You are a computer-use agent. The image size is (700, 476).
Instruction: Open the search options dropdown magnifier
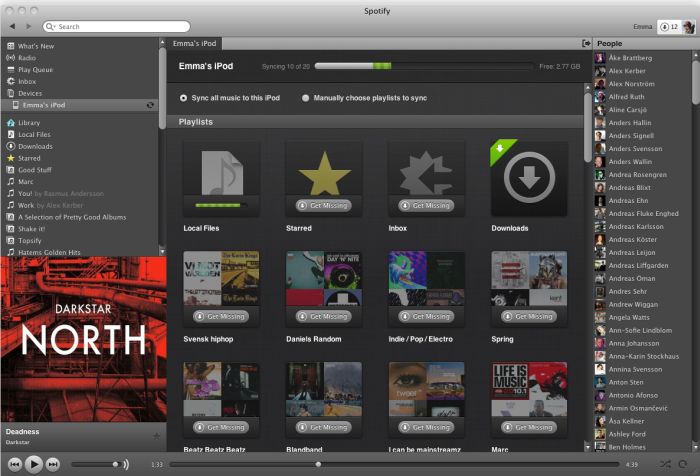[x=50, y=27]
